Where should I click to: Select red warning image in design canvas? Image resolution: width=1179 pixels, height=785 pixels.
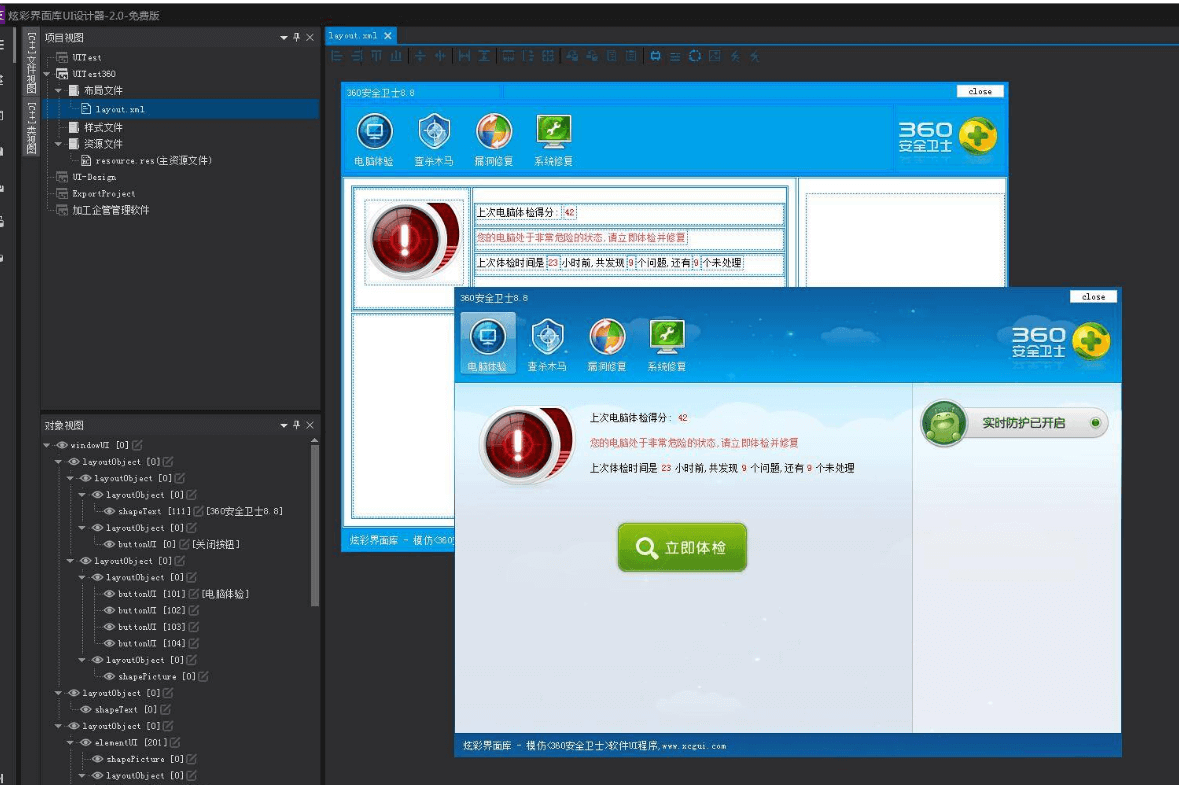click(x=413, y=241)
